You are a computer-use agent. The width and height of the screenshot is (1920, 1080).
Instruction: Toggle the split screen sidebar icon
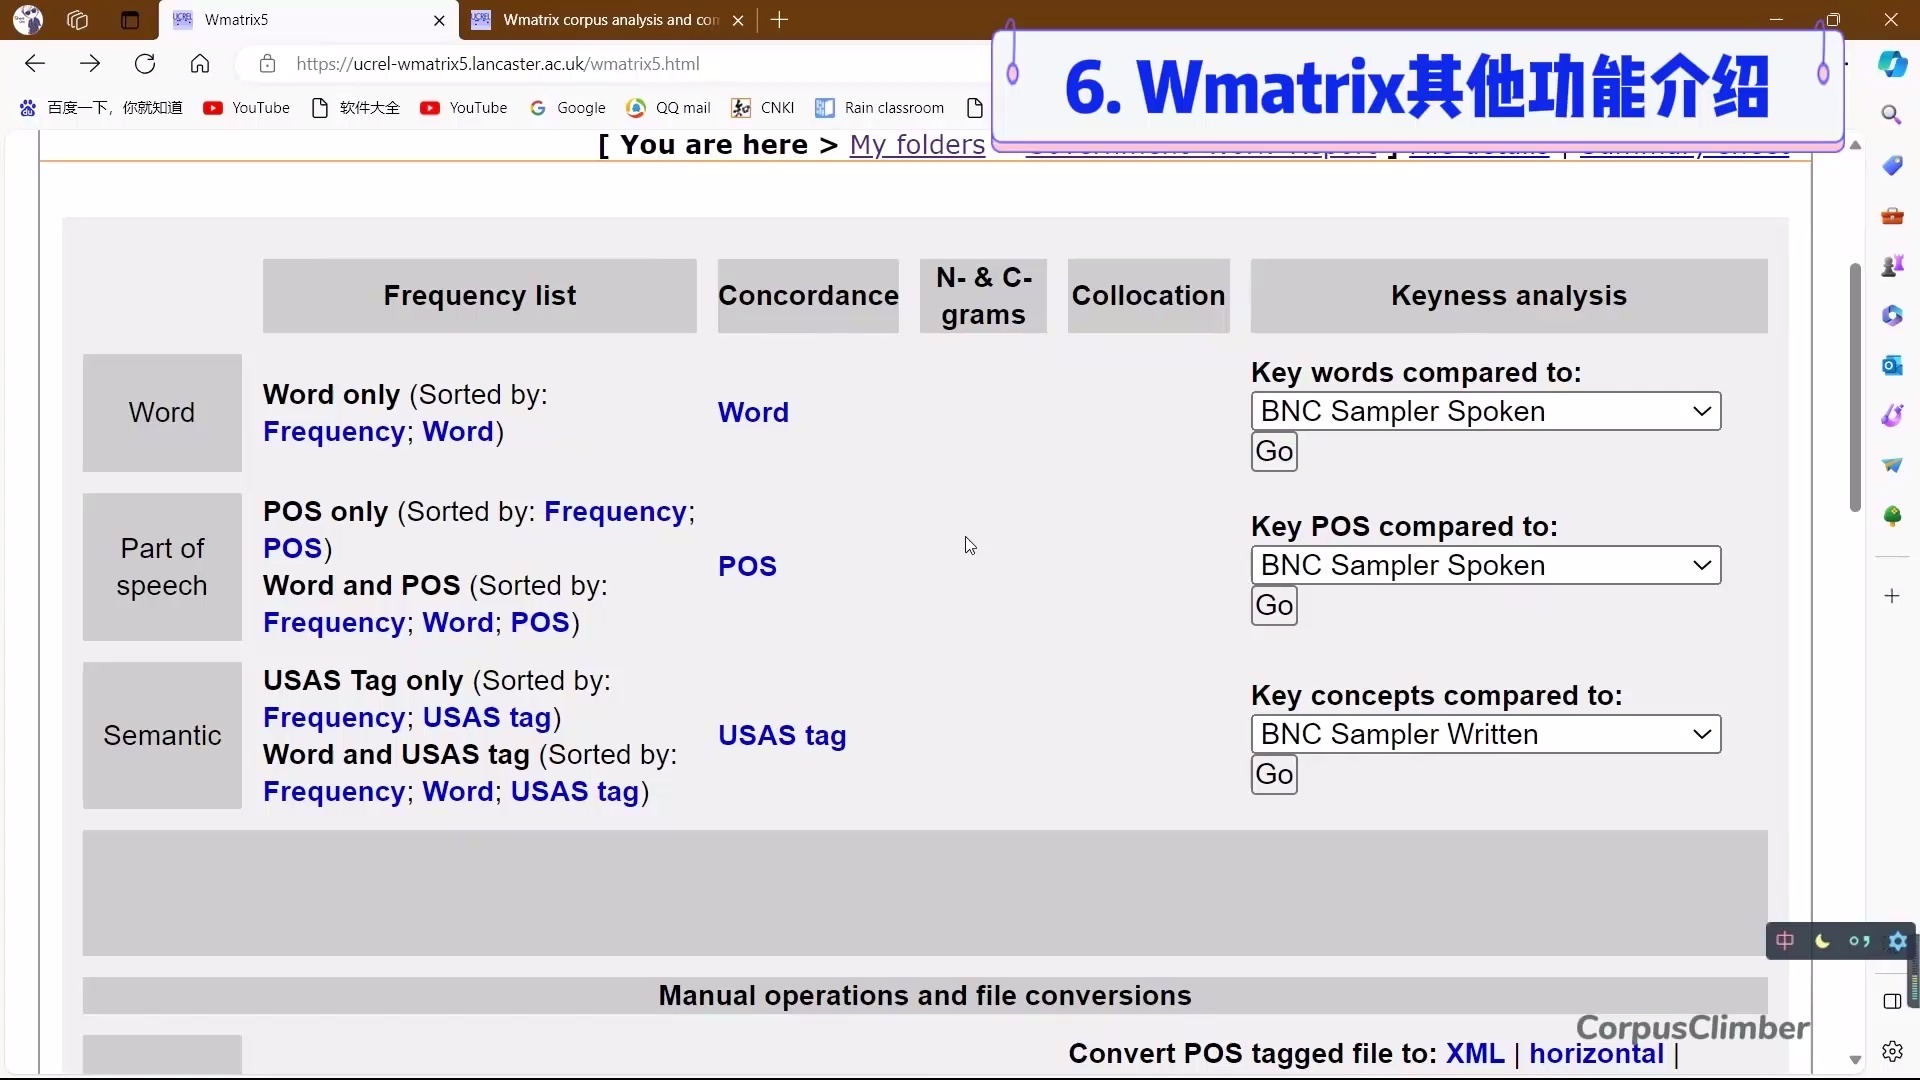click(1892, 1001)
